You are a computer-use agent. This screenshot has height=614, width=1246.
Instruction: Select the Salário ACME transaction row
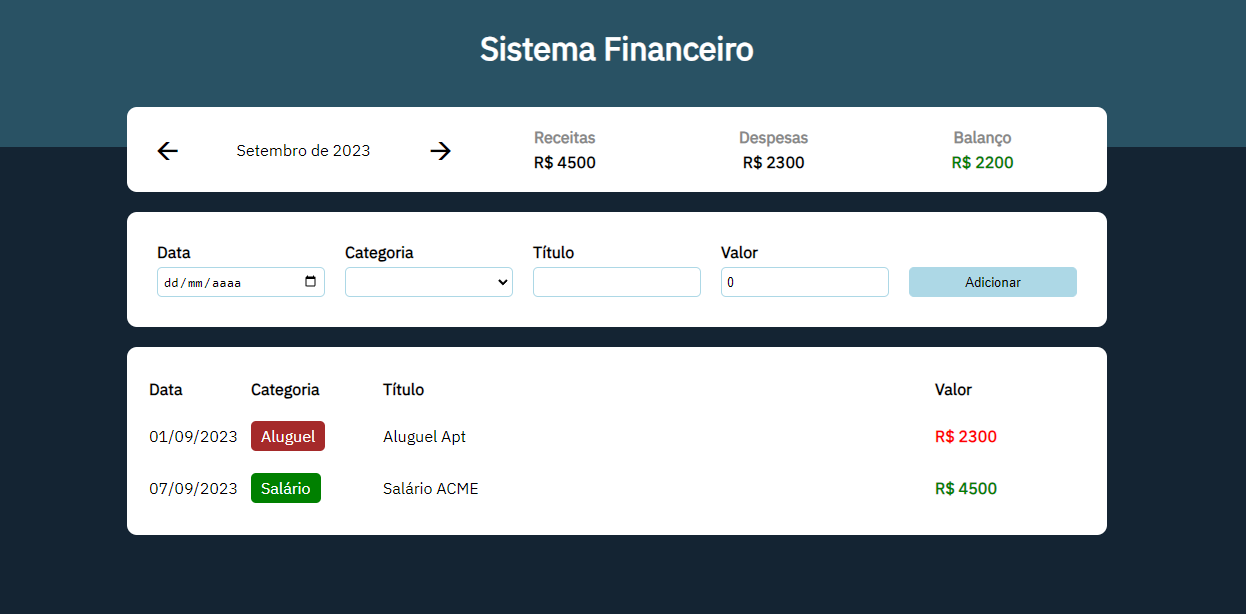point(430,488)
